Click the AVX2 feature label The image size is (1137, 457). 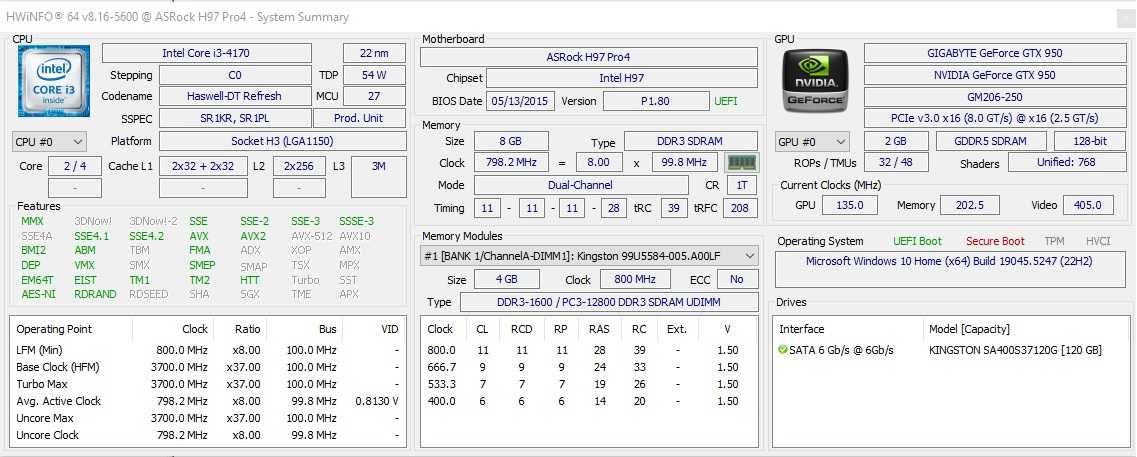click(x=253, y=236)
